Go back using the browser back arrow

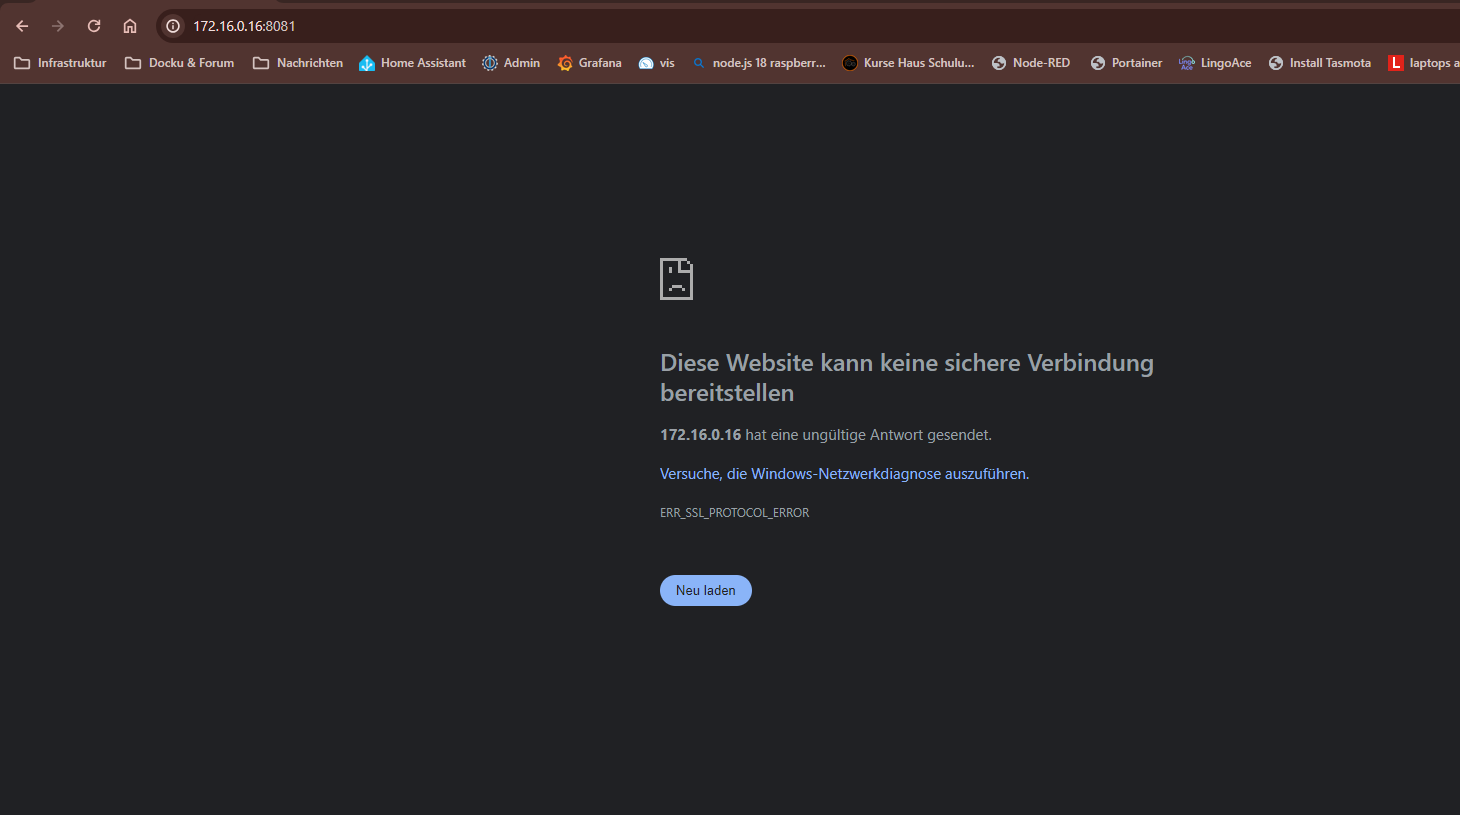[22, 26]
